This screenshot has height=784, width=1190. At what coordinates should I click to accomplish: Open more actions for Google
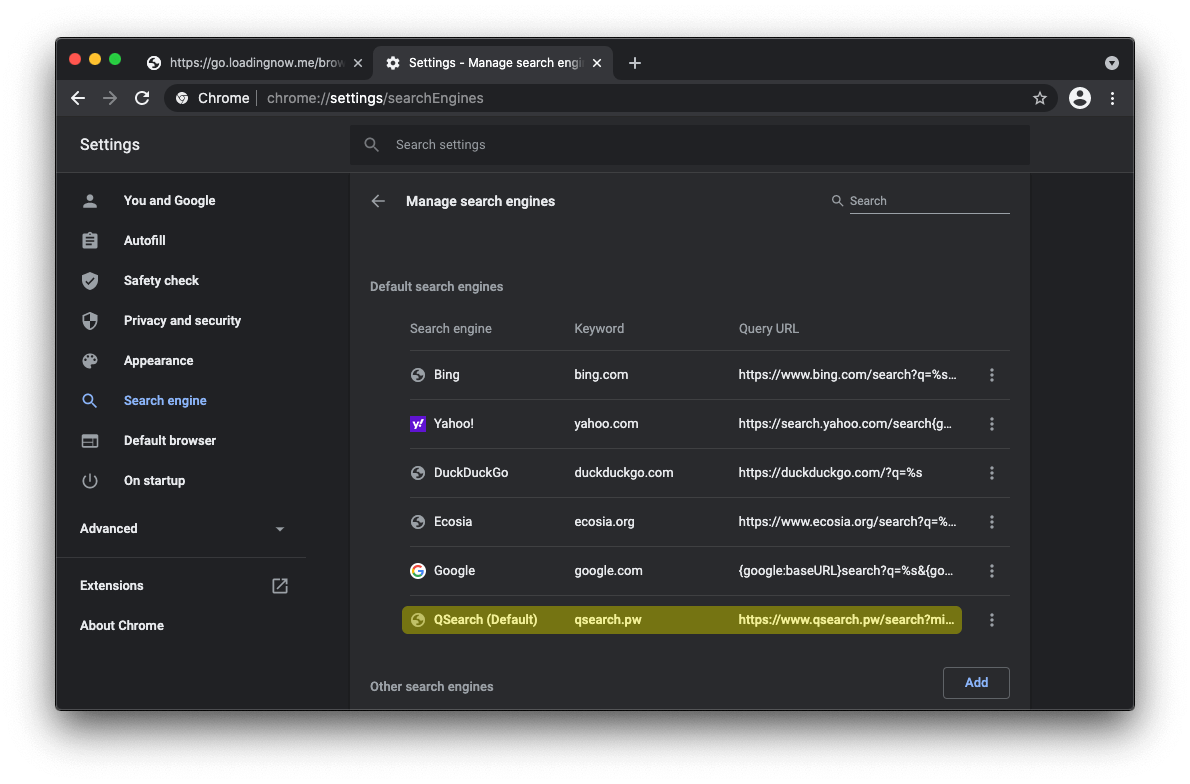992,571
